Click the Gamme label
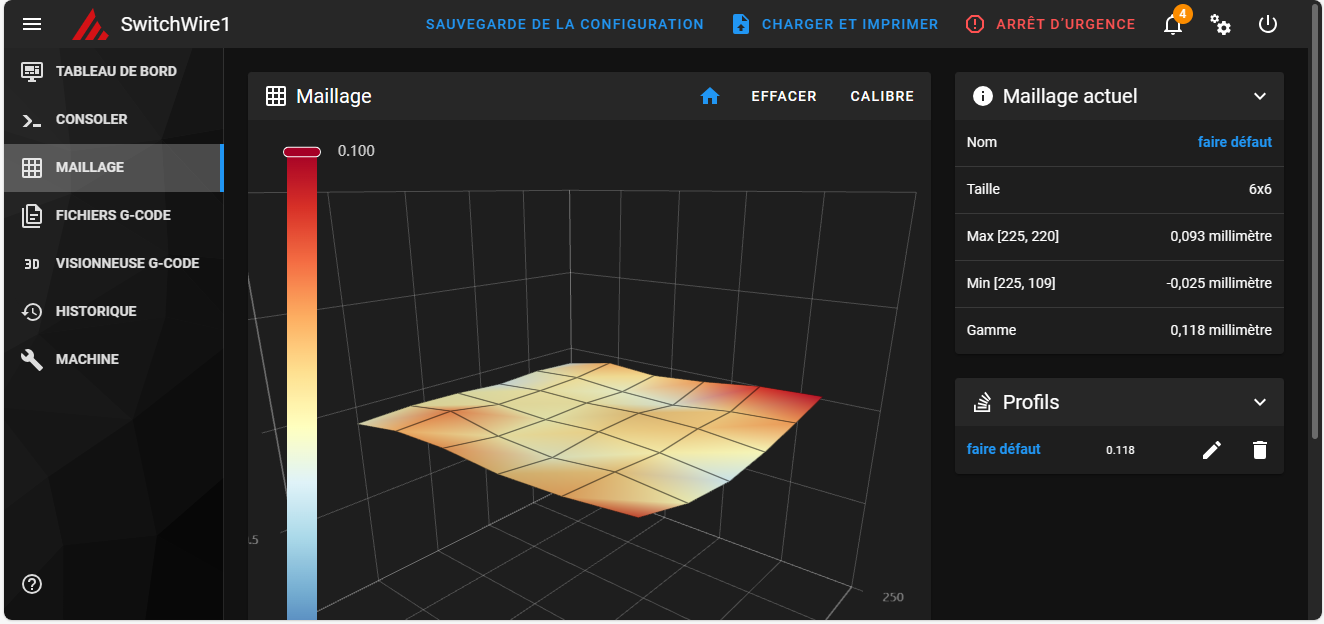The image size is (1324, 624). pos(991,330)
